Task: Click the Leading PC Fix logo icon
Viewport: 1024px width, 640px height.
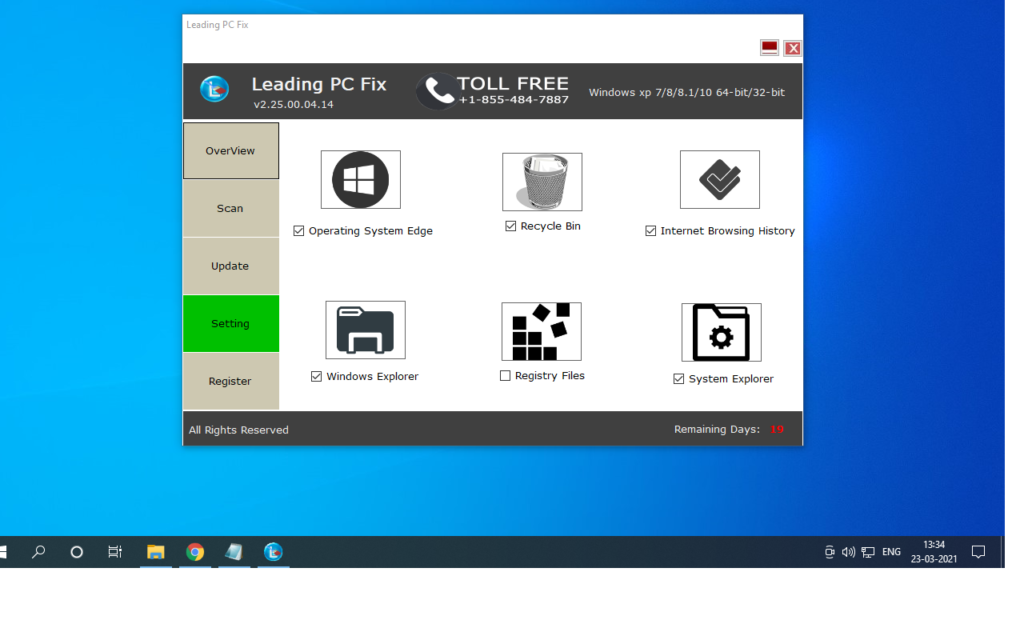Action: coord(214,88)
